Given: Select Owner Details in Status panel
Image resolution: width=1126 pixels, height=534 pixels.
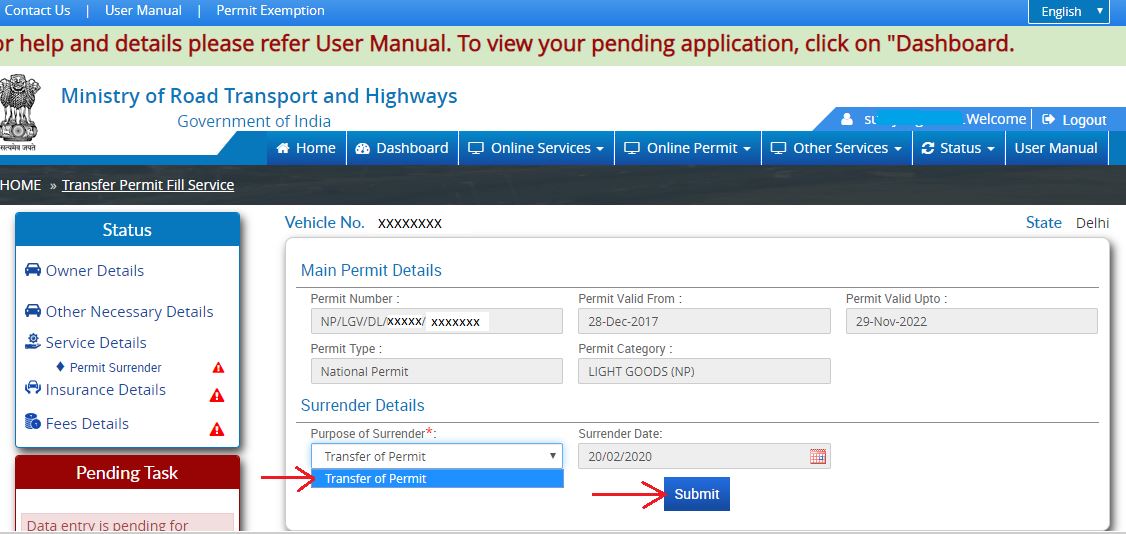Looking at the screenshot, I should point(95,271).
